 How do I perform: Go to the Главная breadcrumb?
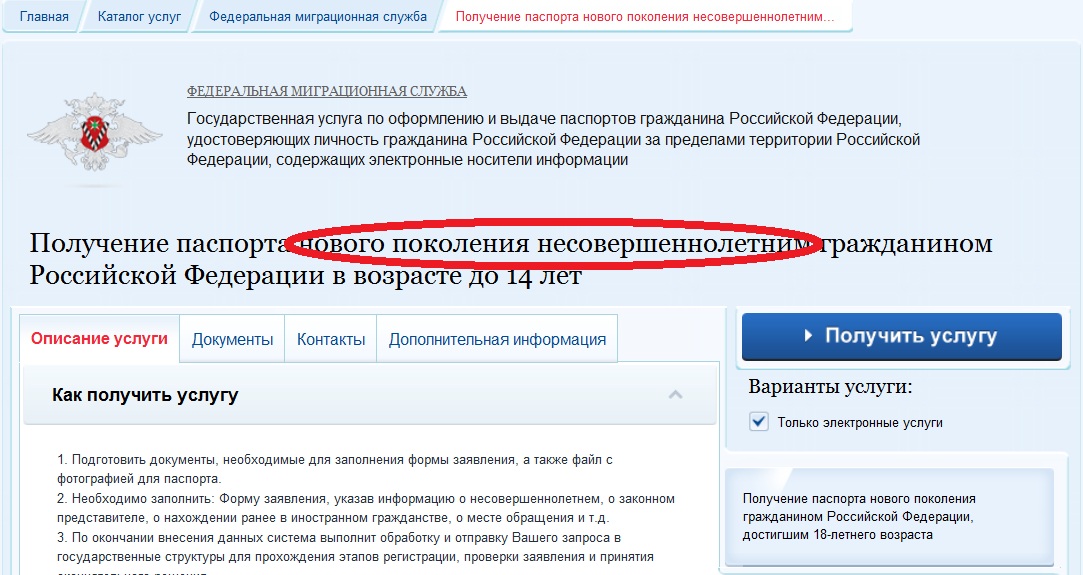44,17
